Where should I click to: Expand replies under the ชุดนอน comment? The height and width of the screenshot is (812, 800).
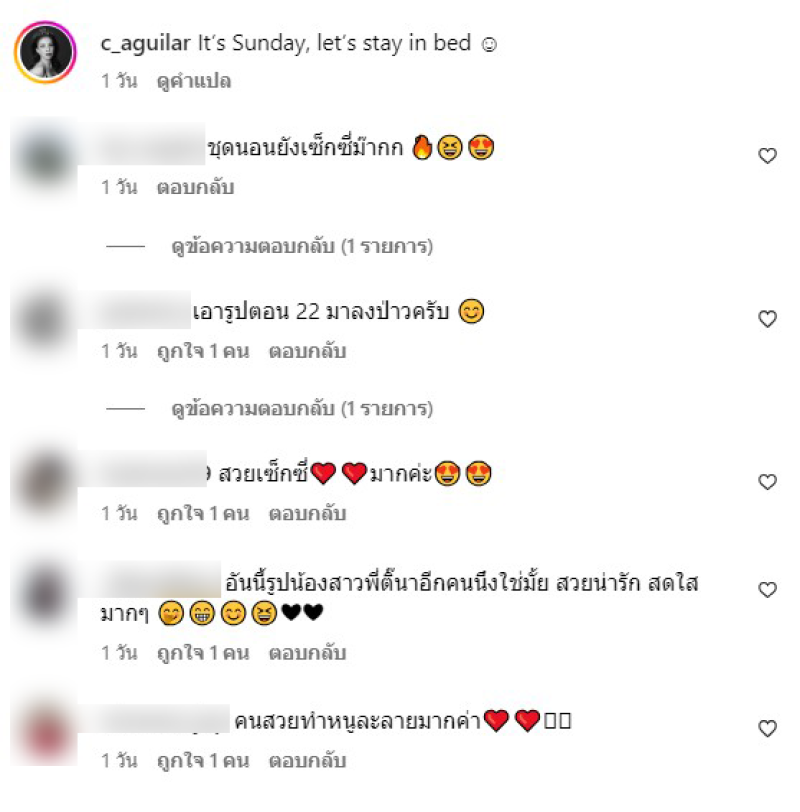(x=302, y=246)
